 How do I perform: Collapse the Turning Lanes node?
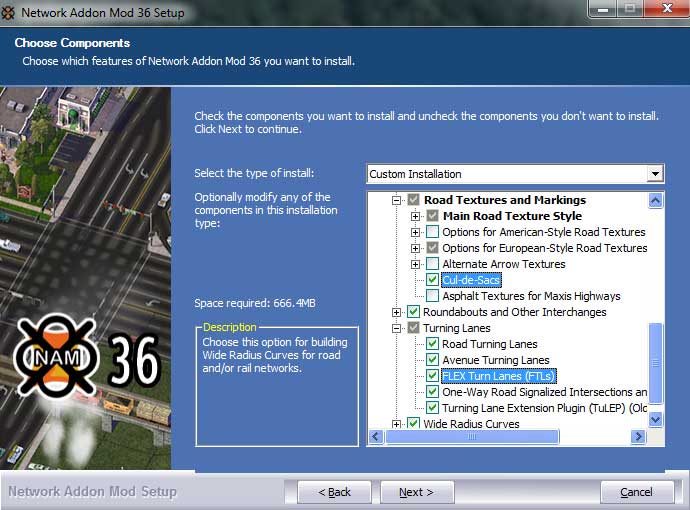[x=396, y=328]
